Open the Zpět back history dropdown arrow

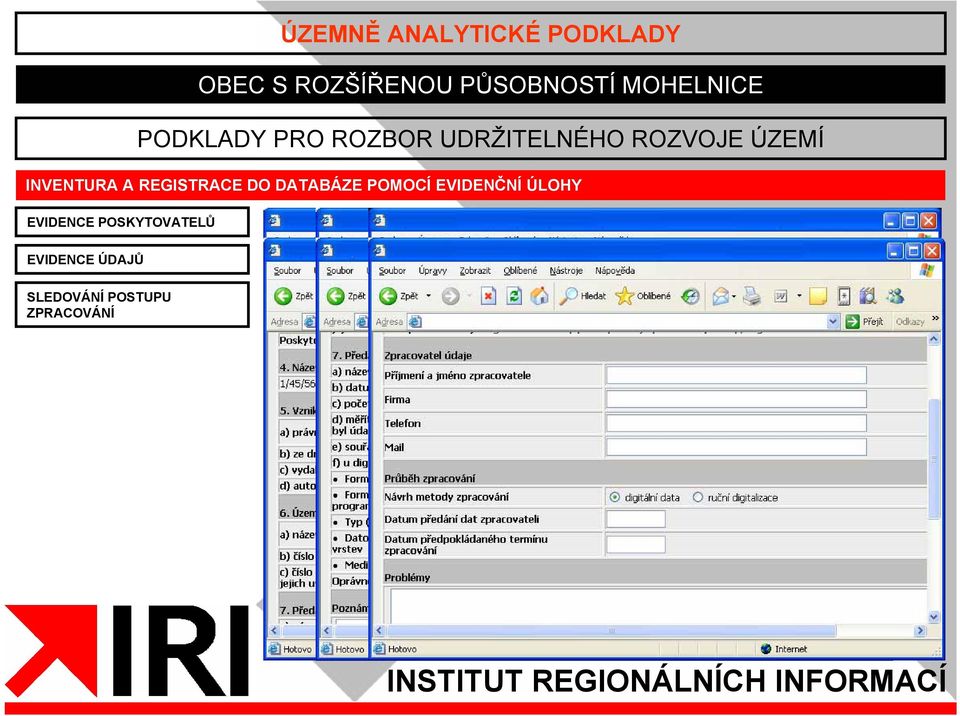click(429, 296)
